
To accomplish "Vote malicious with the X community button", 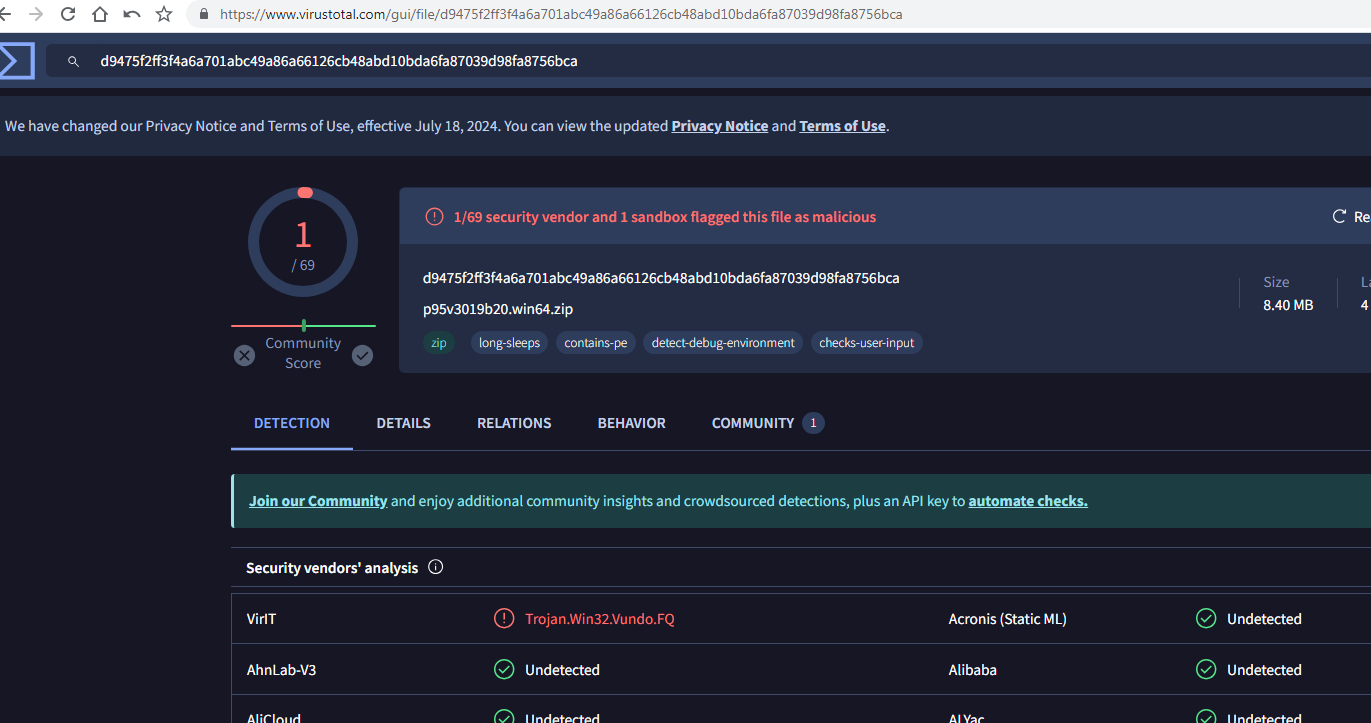I will point(244,355).
